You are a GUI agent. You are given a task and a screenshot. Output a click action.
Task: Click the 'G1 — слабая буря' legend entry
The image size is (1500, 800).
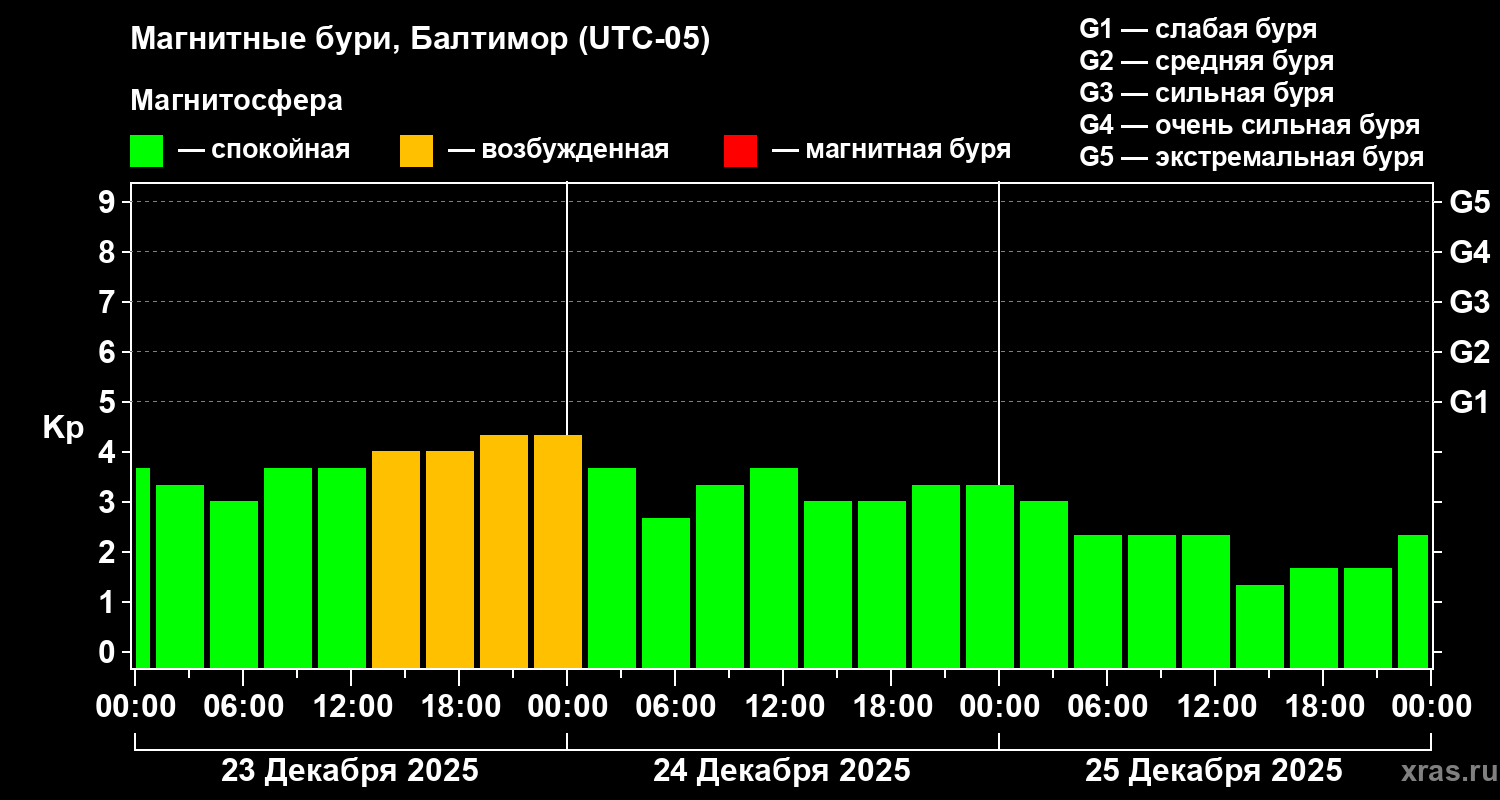(1198, 29)
